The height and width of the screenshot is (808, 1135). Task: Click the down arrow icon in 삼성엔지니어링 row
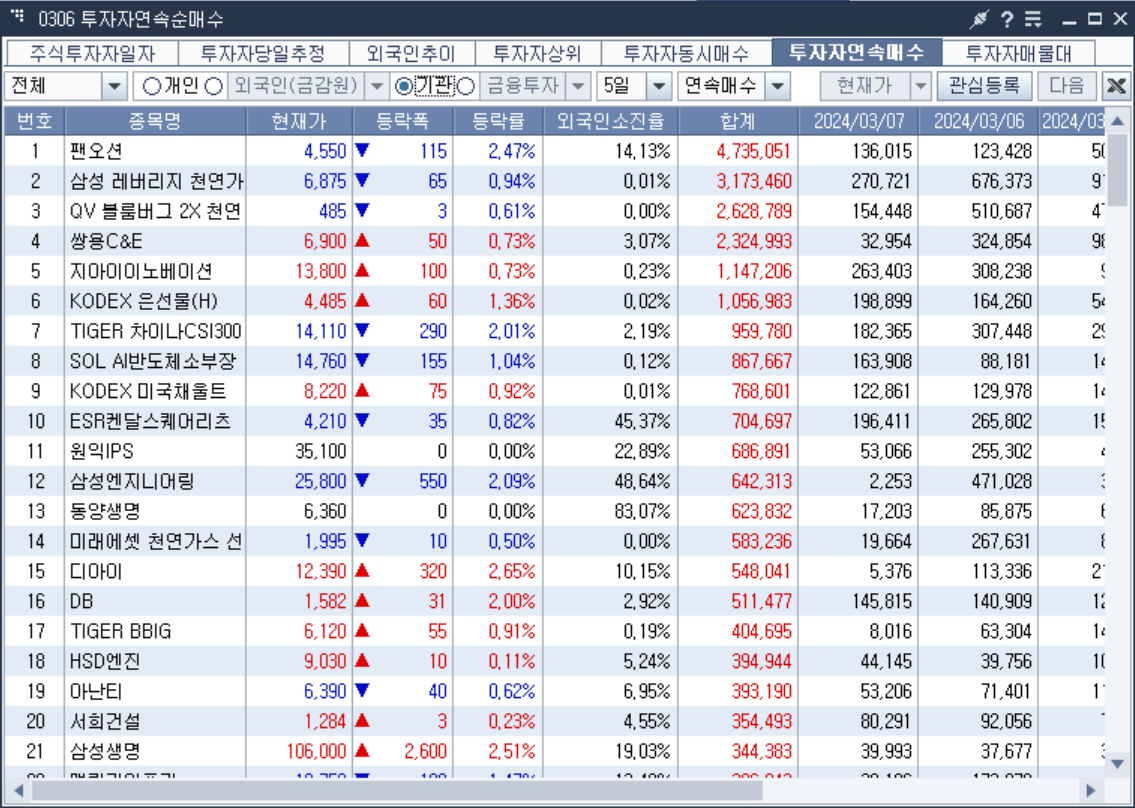(x=363, y=481)
